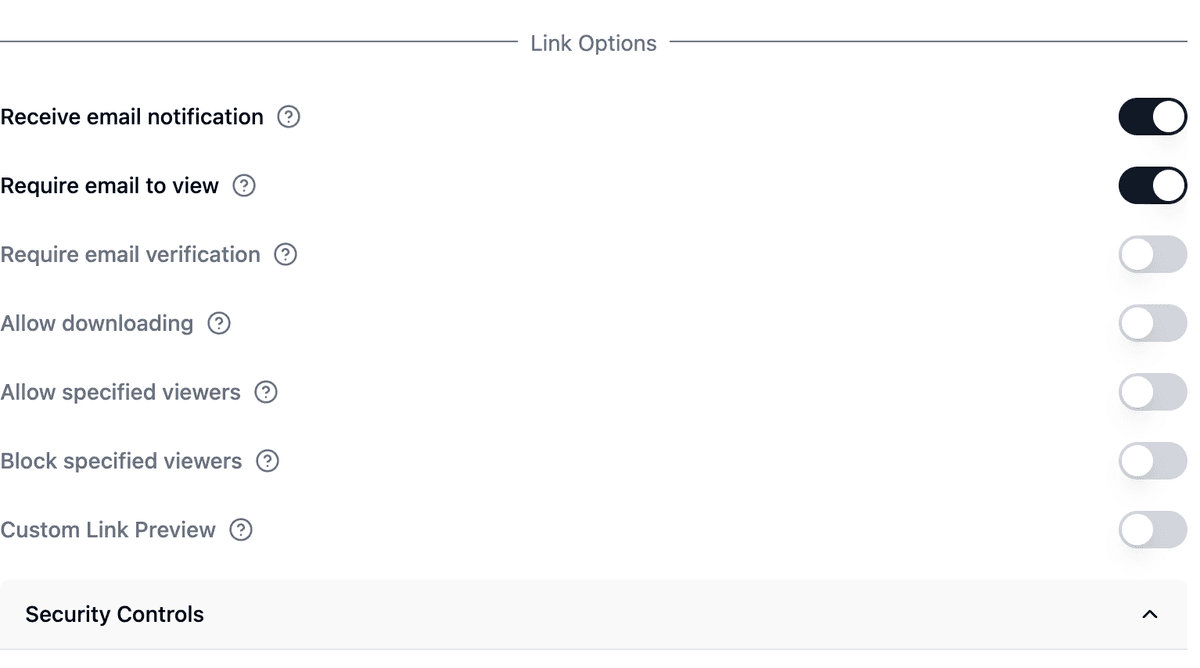Open help icon for Block specified viewers
The height and width of the screenshot is (668, 1200).
click(x=267, y=462)
